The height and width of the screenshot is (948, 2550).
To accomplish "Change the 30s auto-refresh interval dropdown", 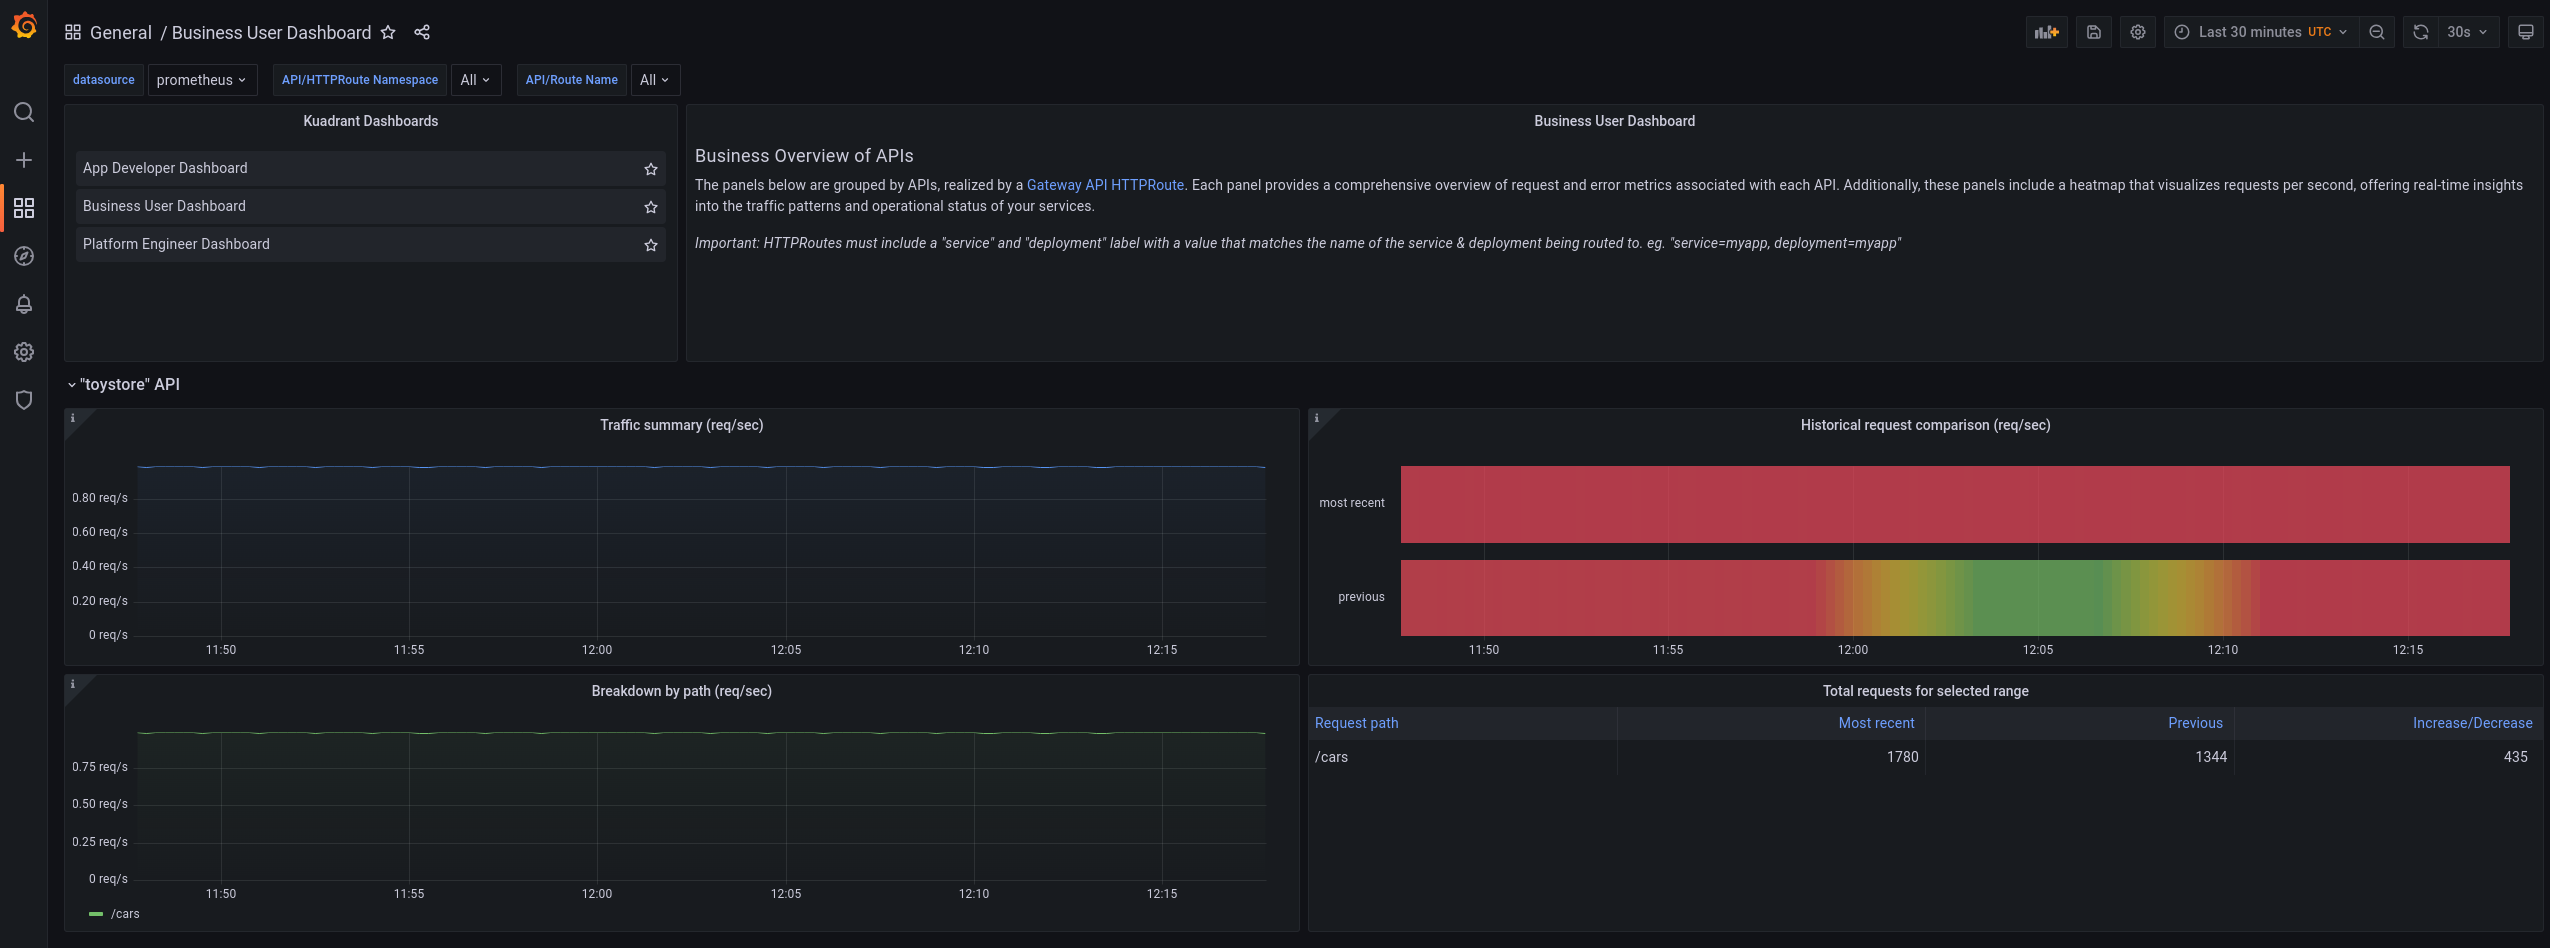I will tap(2467, 32).
